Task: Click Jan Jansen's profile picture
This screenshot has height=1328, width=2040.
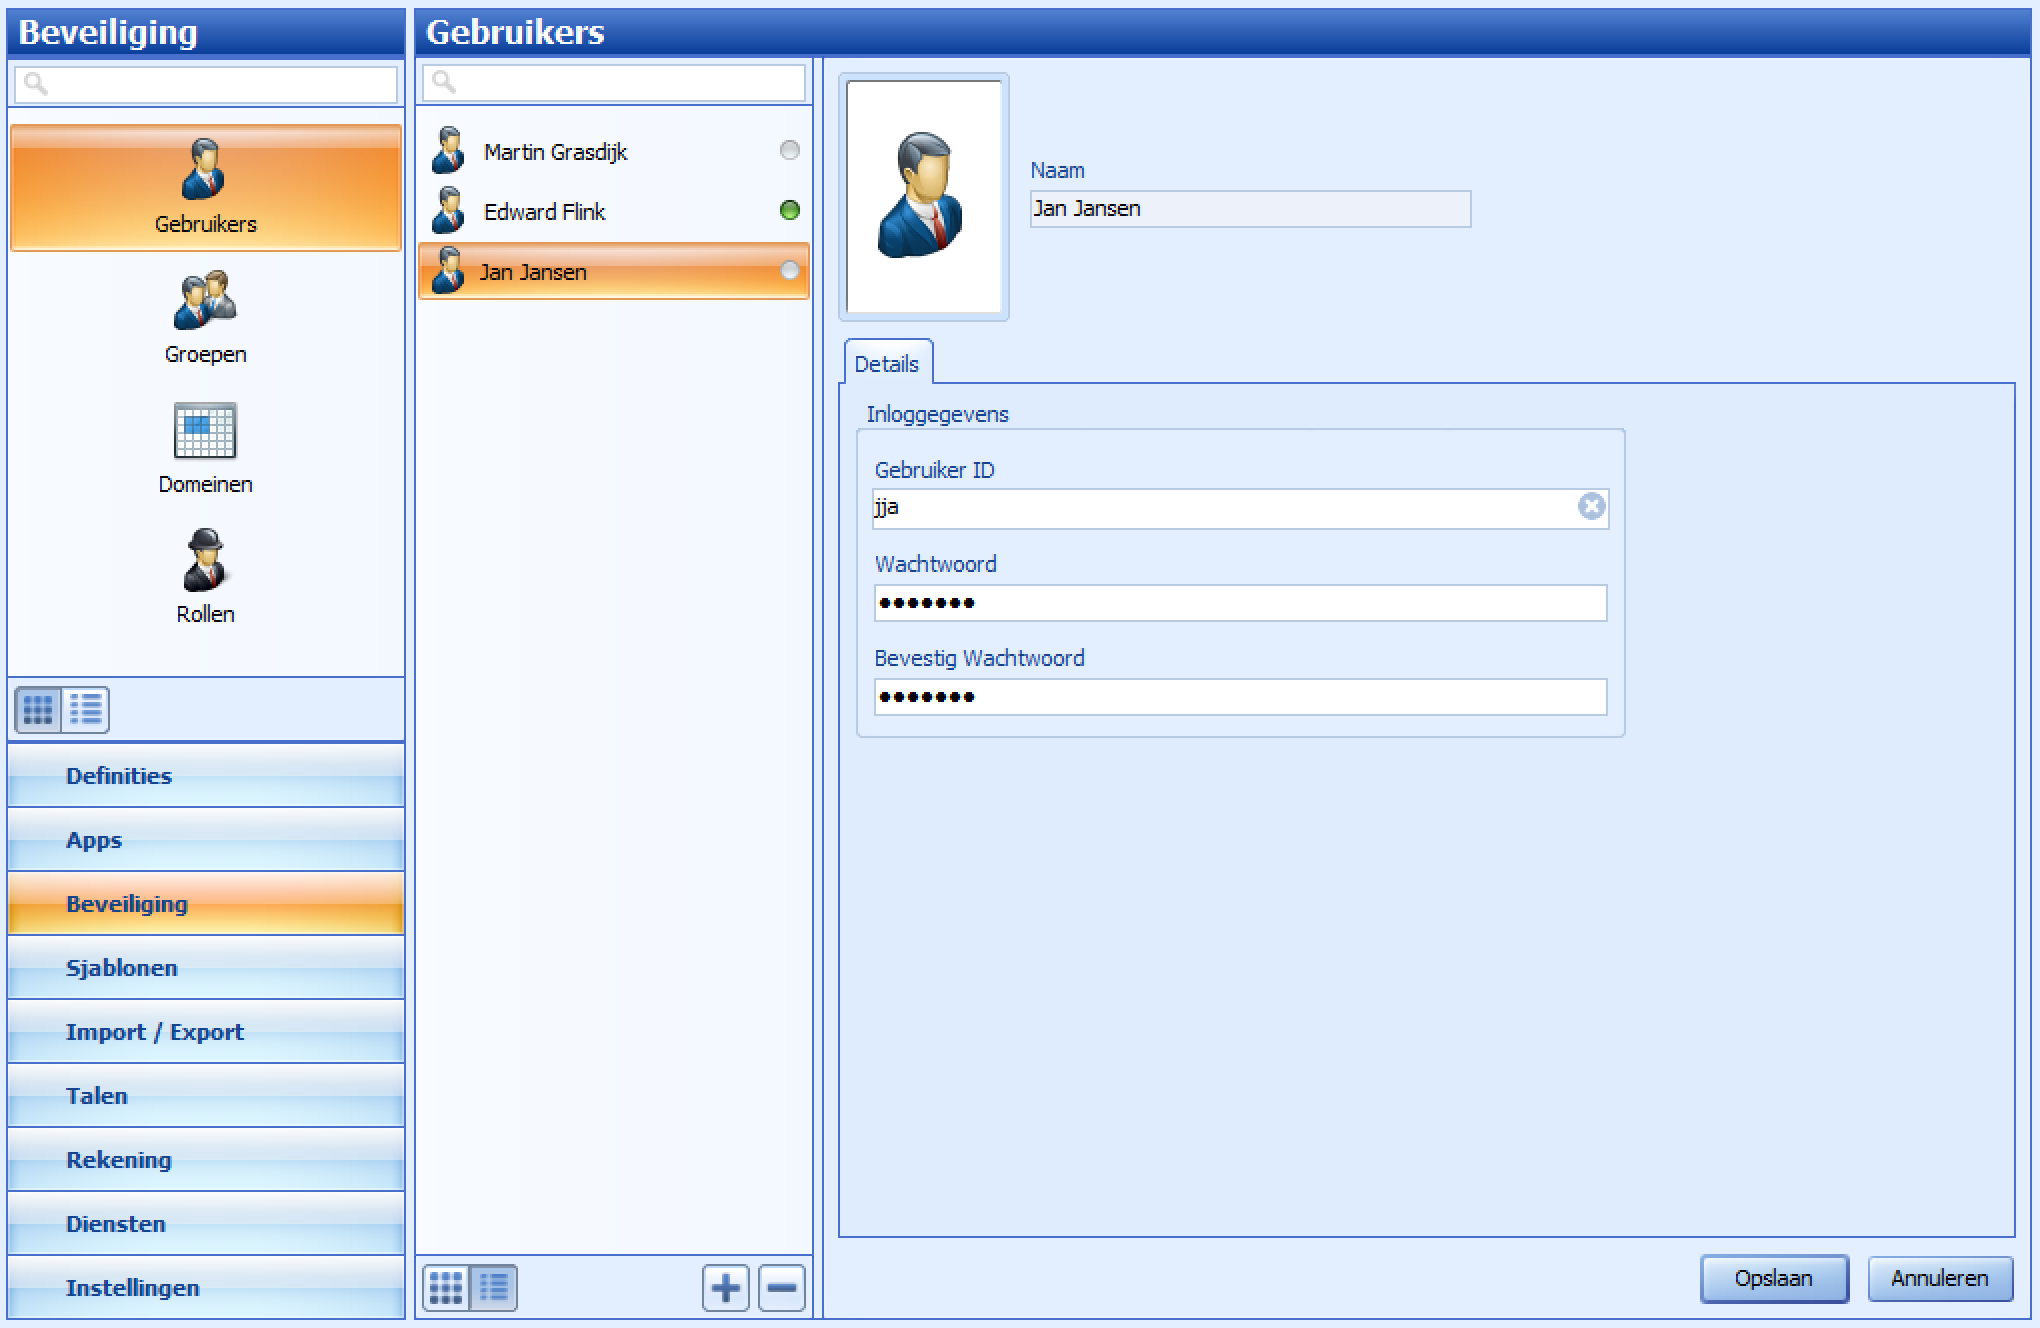Action: (923, 197)
